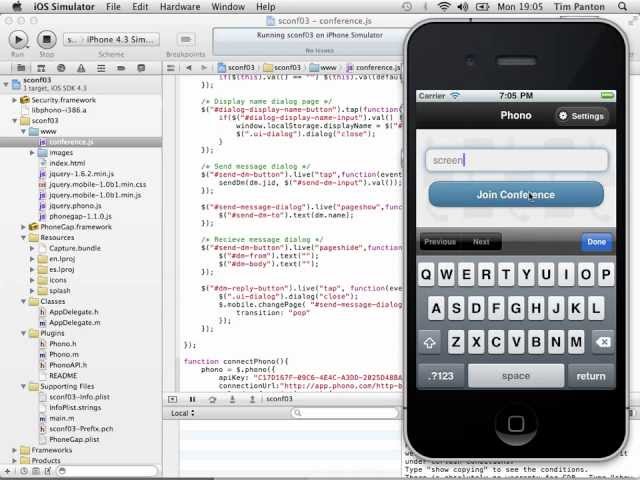Show the Search navigator

pyautogui.click(x=61, y=68)
